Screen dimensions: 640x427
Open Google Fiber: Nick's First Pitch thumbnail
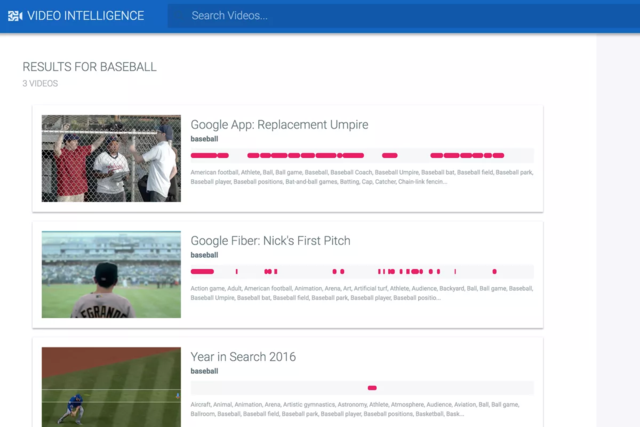(111, 275)
